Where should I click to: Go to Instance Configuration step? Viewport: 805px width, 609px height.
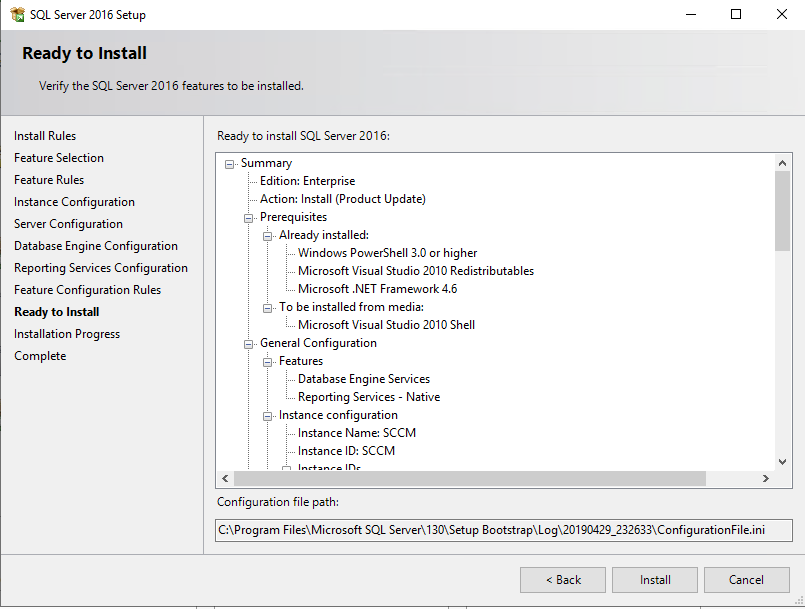pyautogui.click(x=74, y=202)
